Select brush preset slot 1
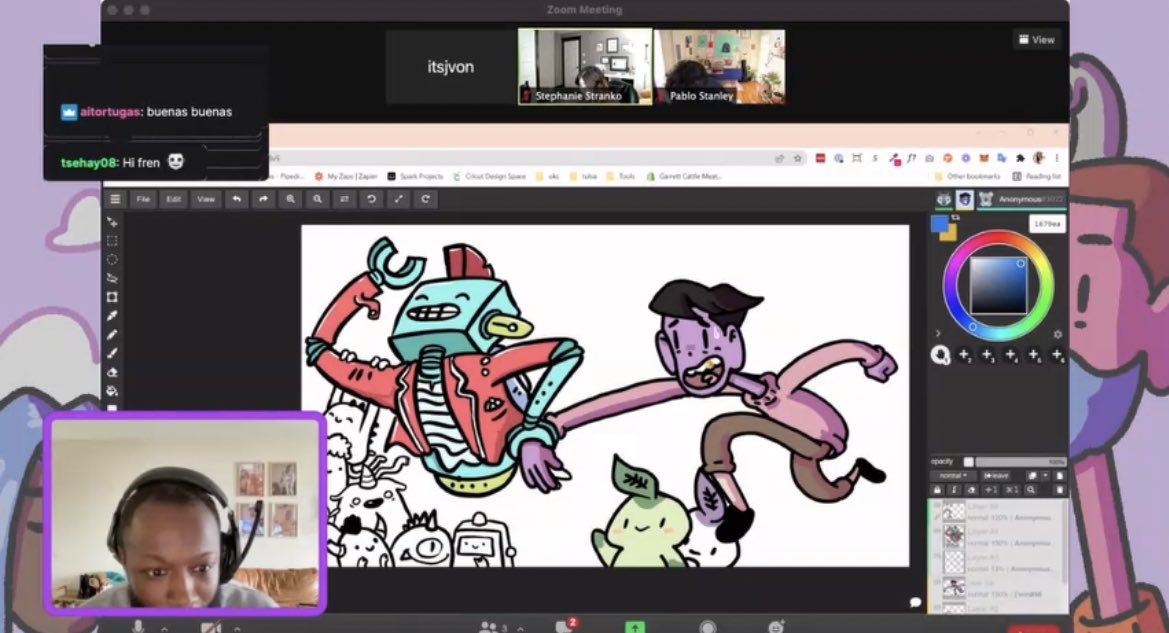This screenshot has height=633, width=1169. [x=941, y=355]
